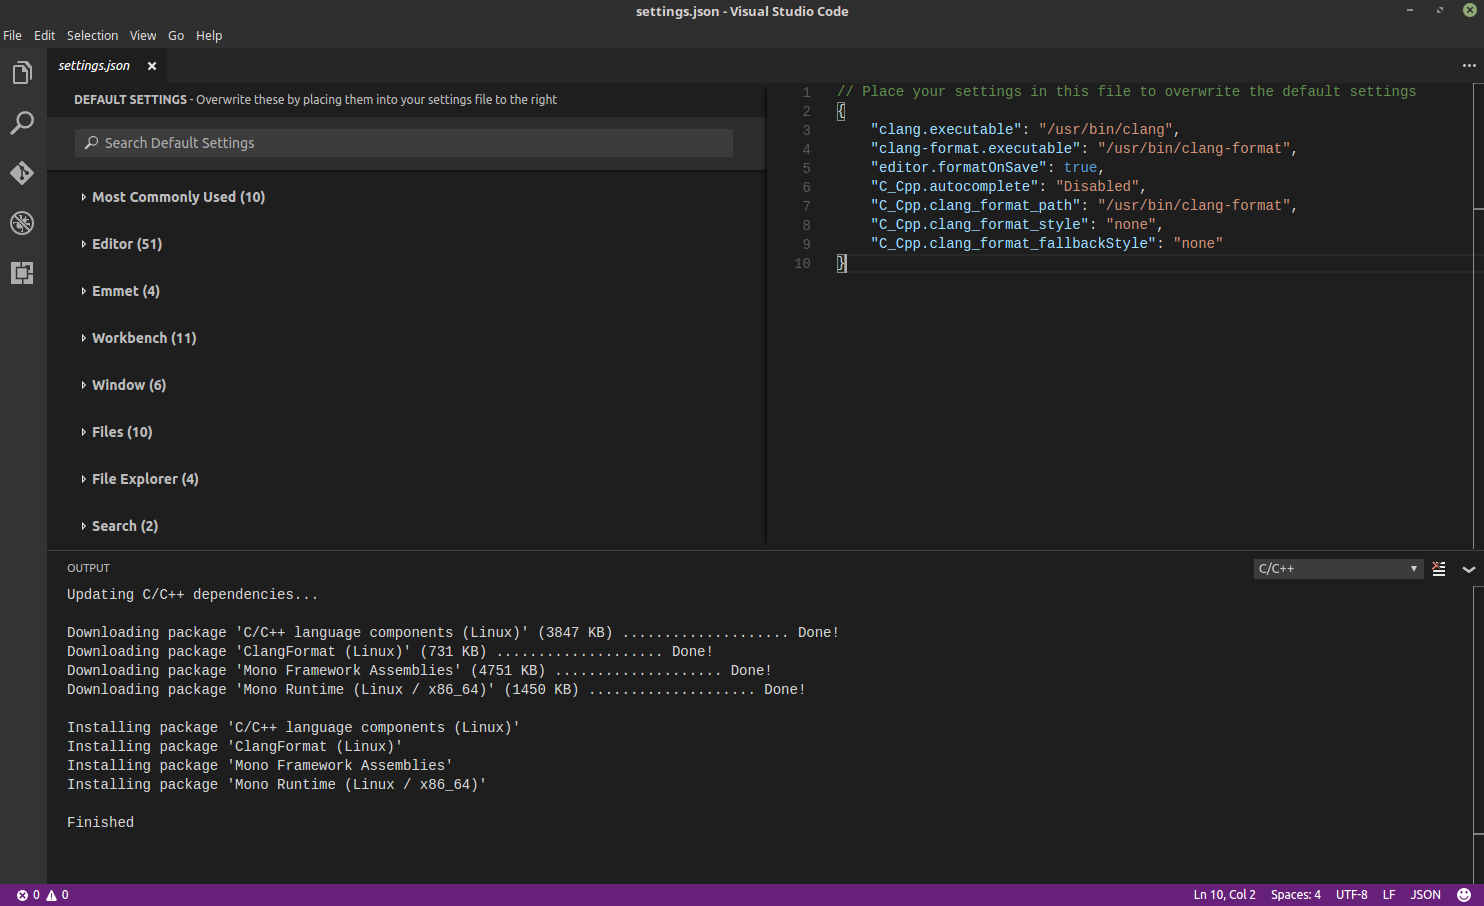1484x906 pixels.
Task: Click Ln 10, Col 2 in status bar
Action: tap(1224, 895)
